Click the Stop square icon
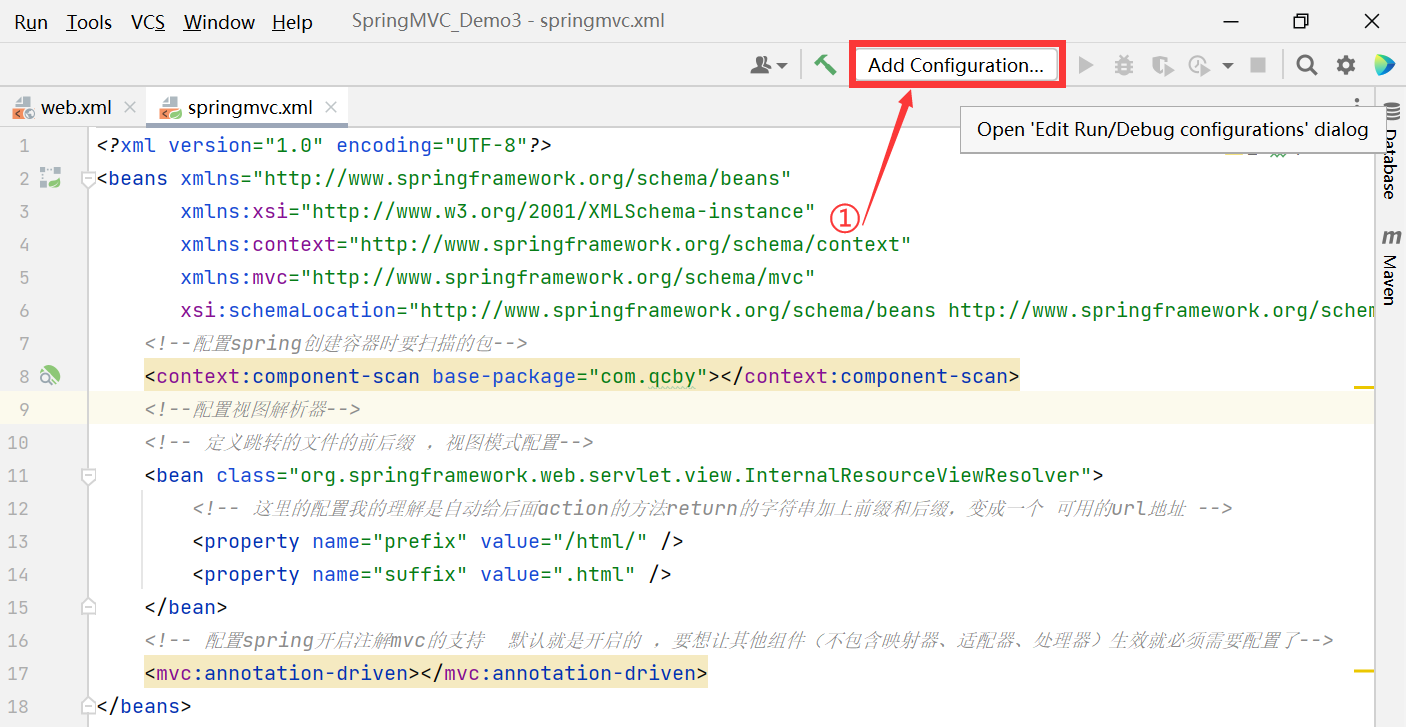This screenshot has width=1406, height=727. click(x=1256, y=64)
